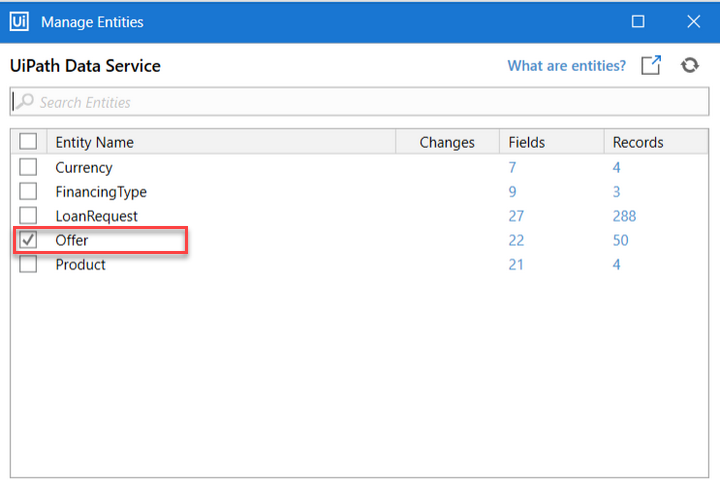Open the What are entities? link
This screenshot has height=480, width=721.
[x=566, y=66]
